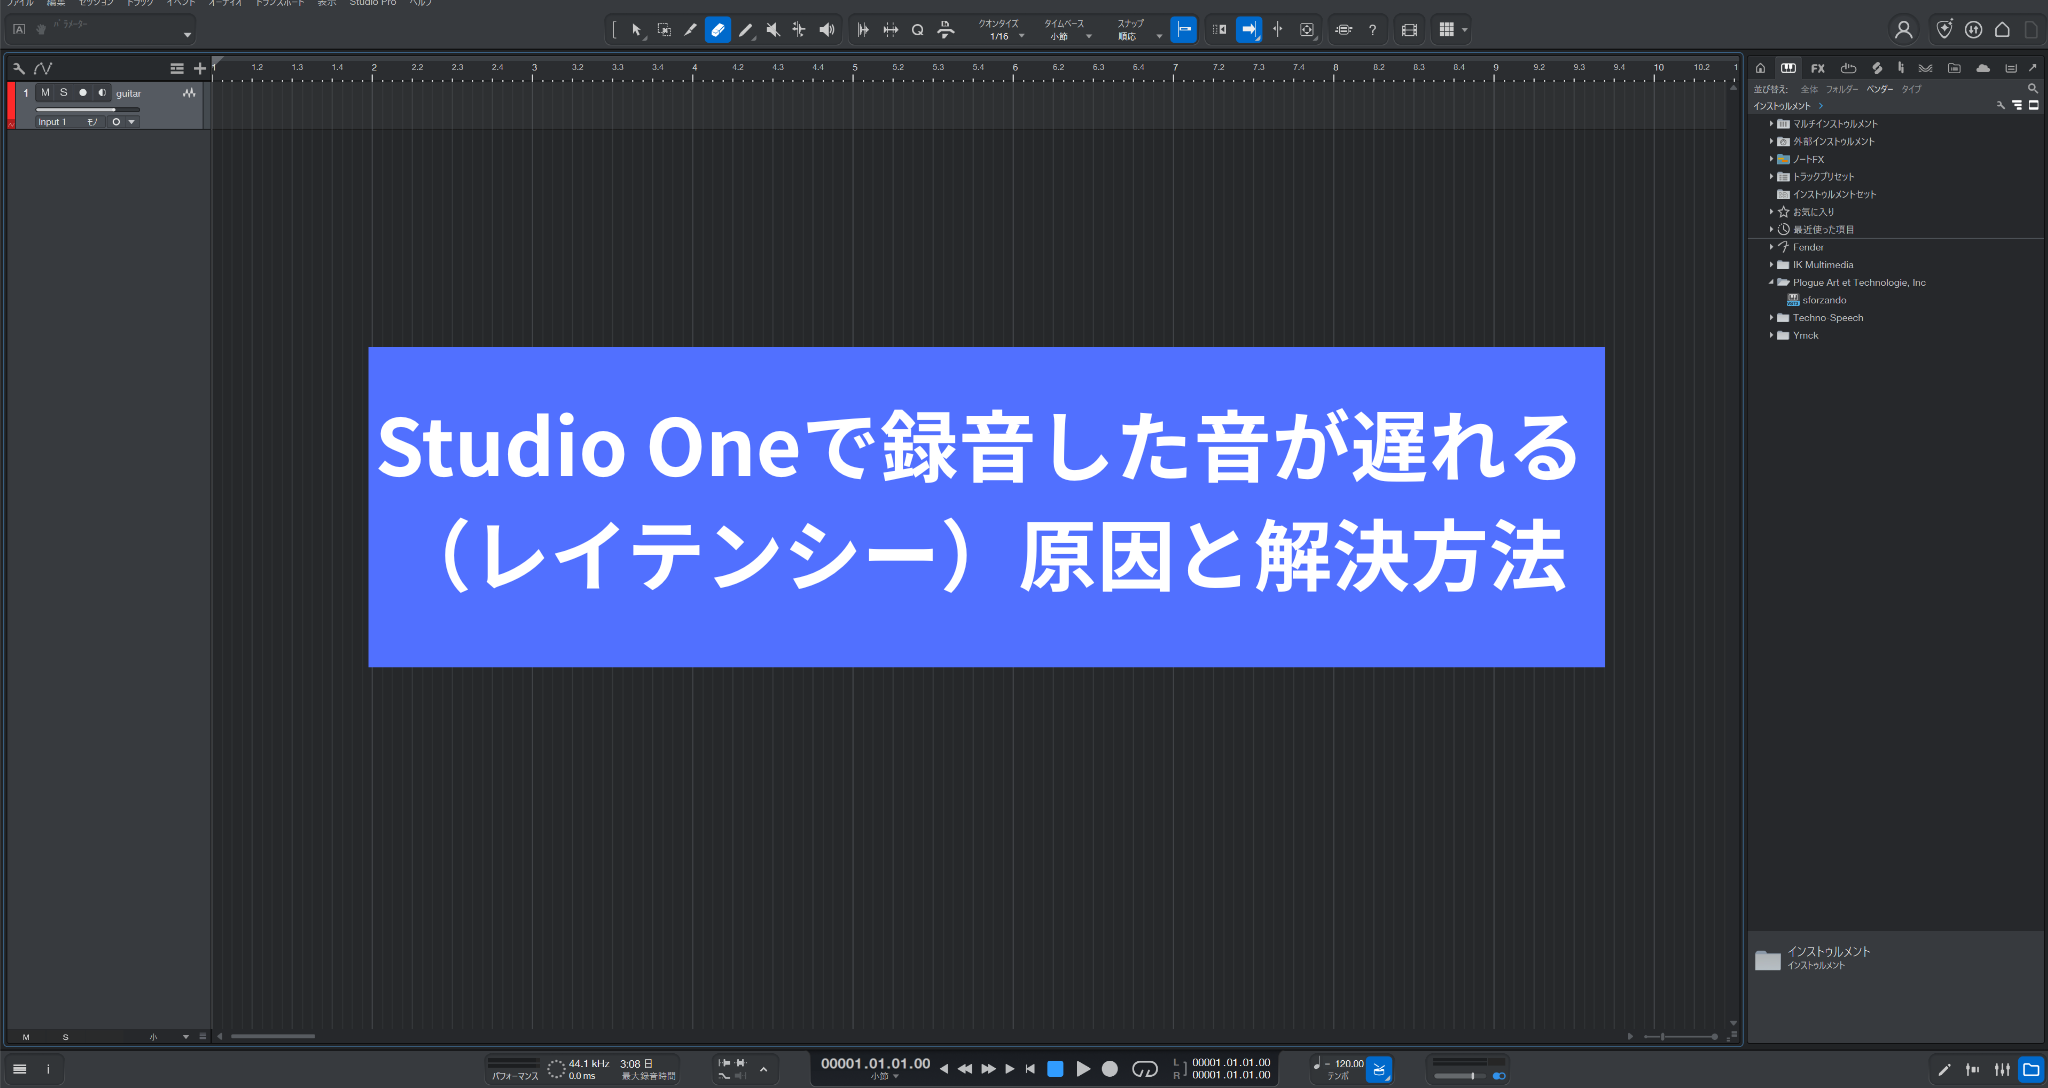Image resolution: width=2048 pixels, height=1088 pixels.
Task: Click the Play button in the transport
Action: click(x=1082, y=1069)
